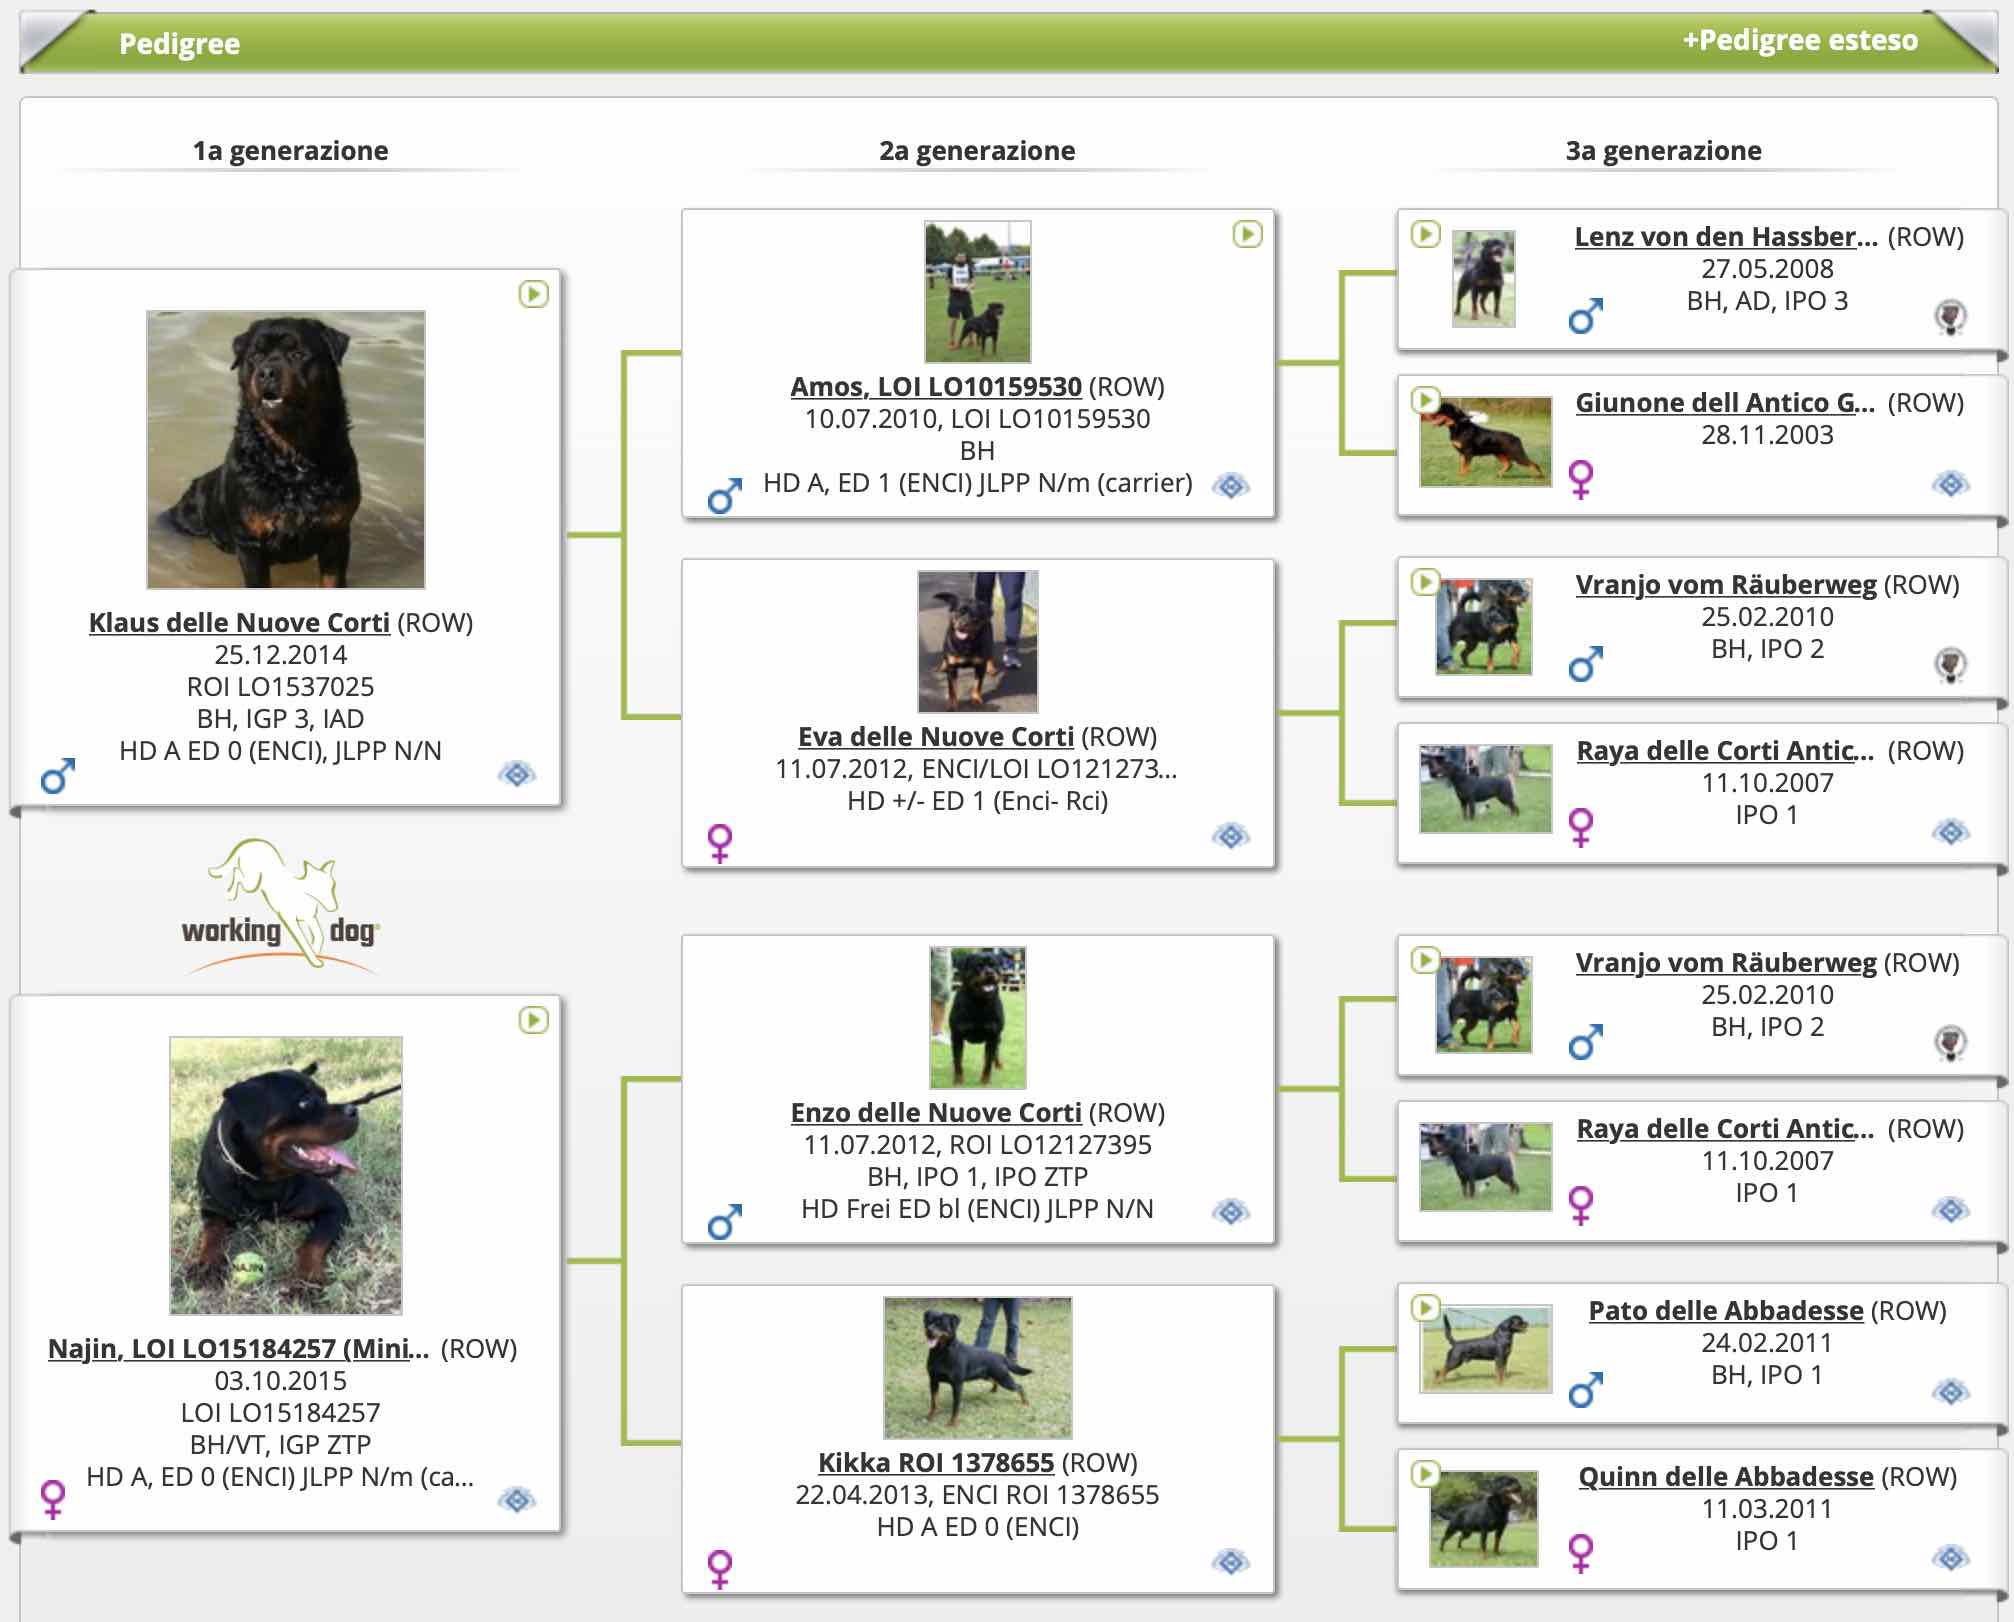Click Enzo delle Nuove Corti photo thumbnail
Viewport: 2014px width, 1622px height.
pyautogui.click(x=978, y=1017)
